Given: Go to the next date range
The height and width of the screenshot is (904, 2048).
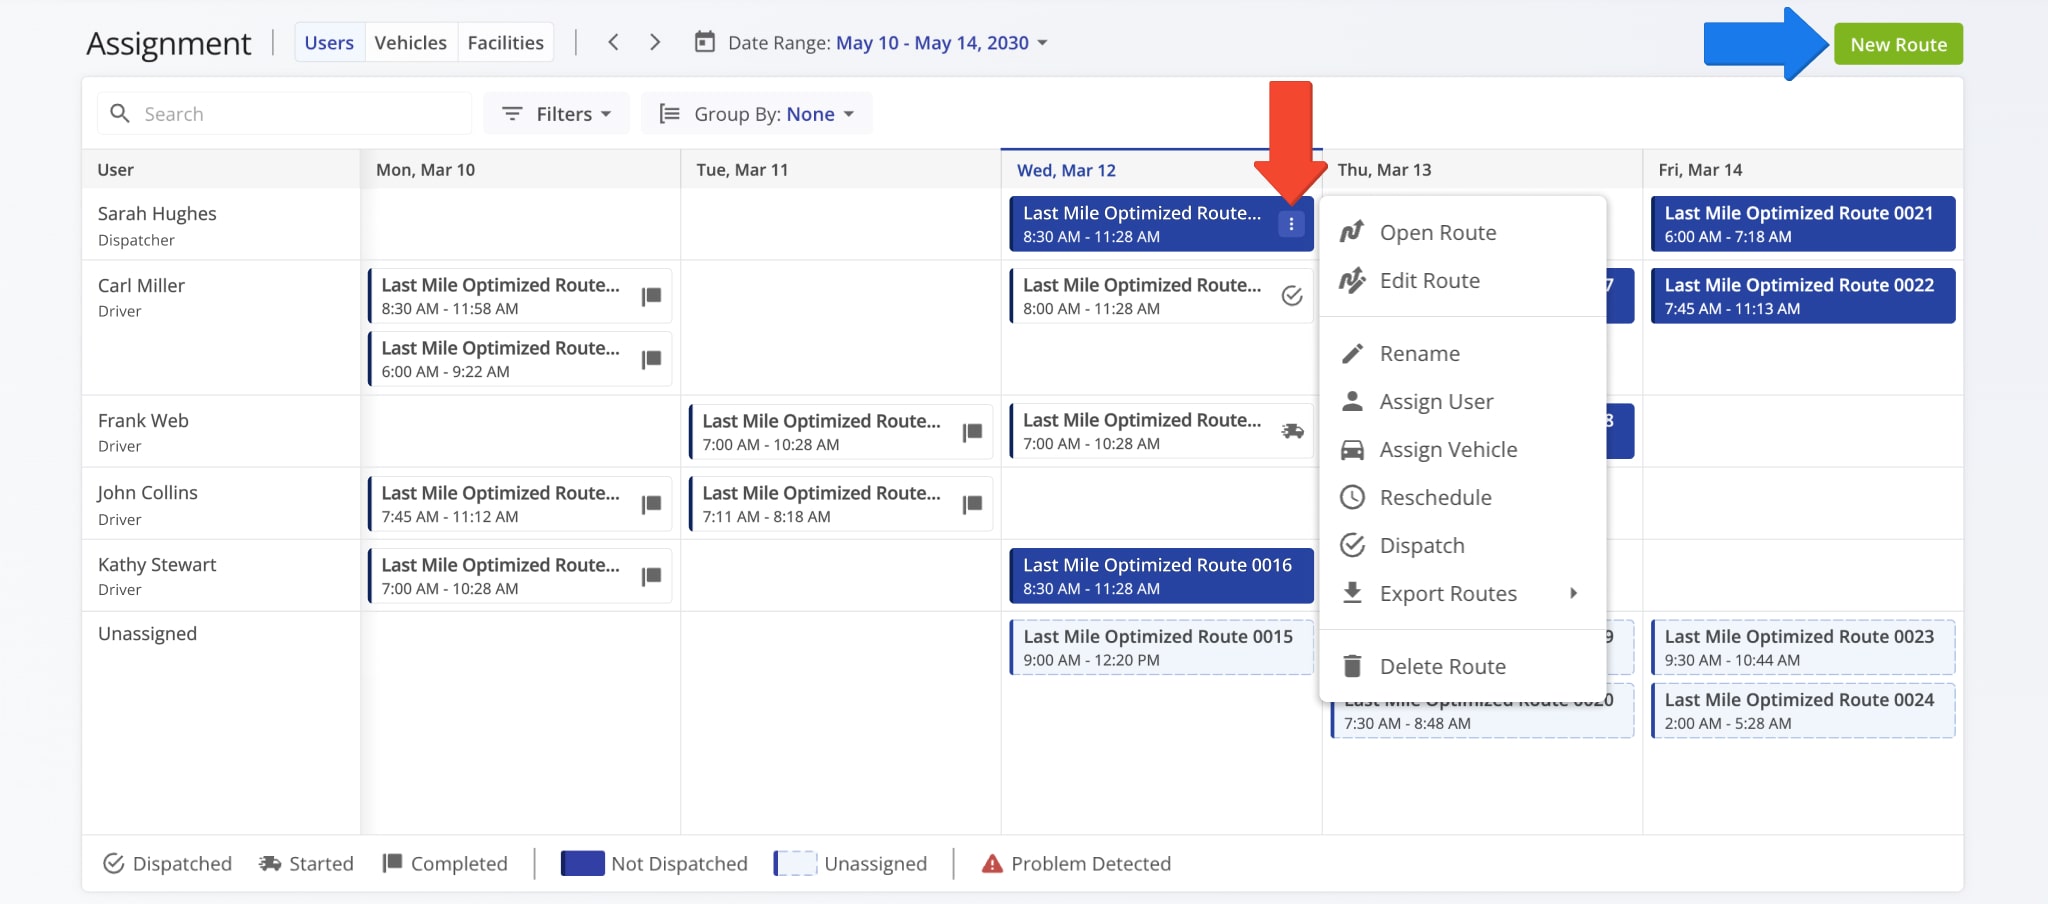Looking at the screenshot, I should pos(655,42).
